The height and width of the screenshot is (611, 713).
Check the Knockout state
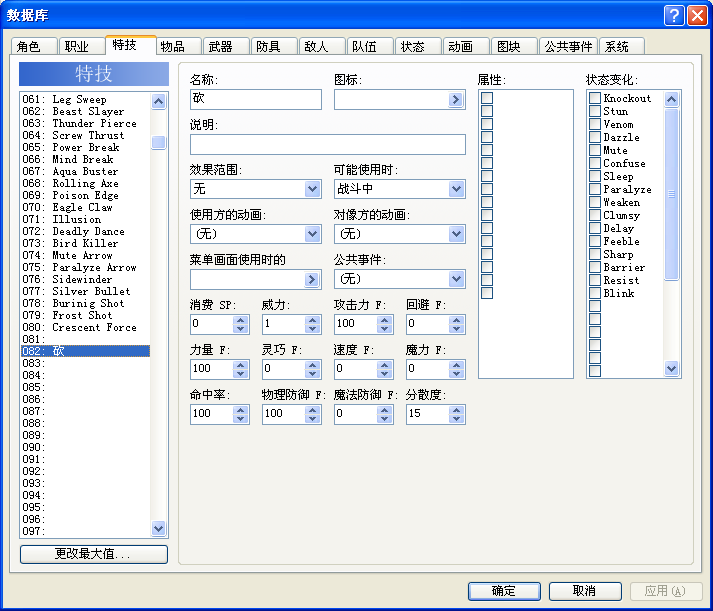[x=595, y=98]
